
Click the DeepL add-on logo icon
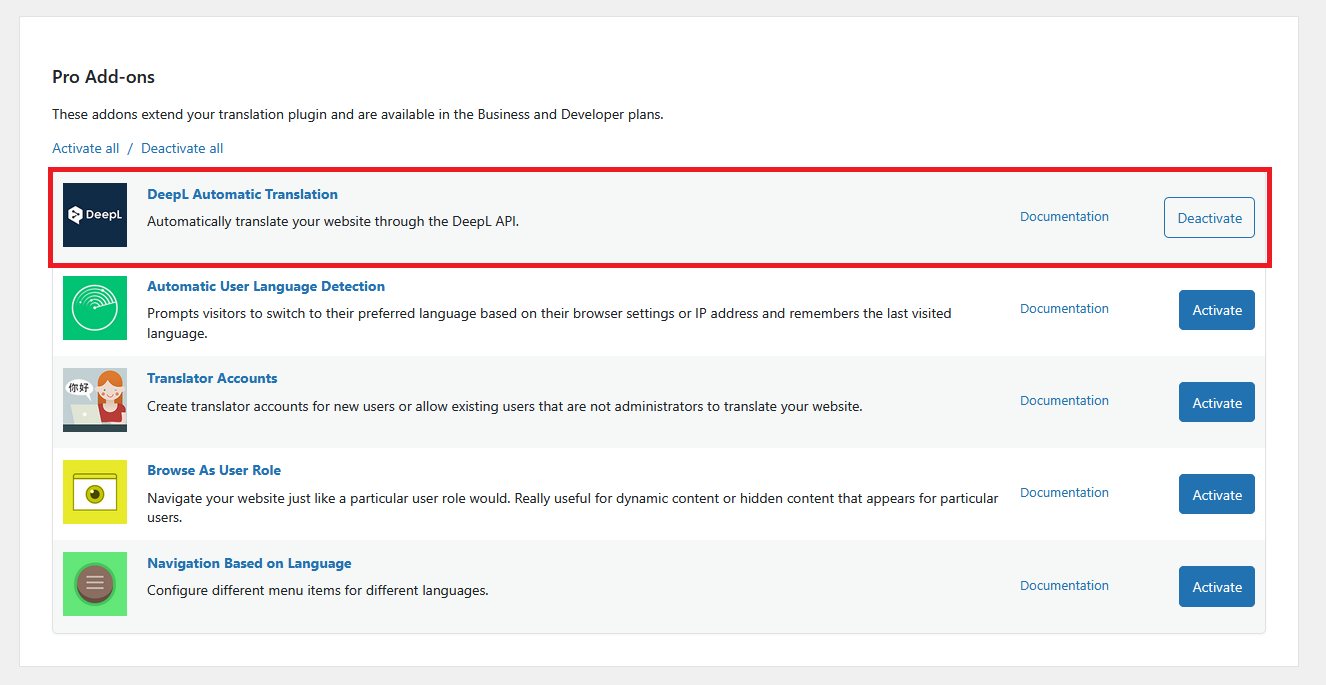[x=95, y=215]
